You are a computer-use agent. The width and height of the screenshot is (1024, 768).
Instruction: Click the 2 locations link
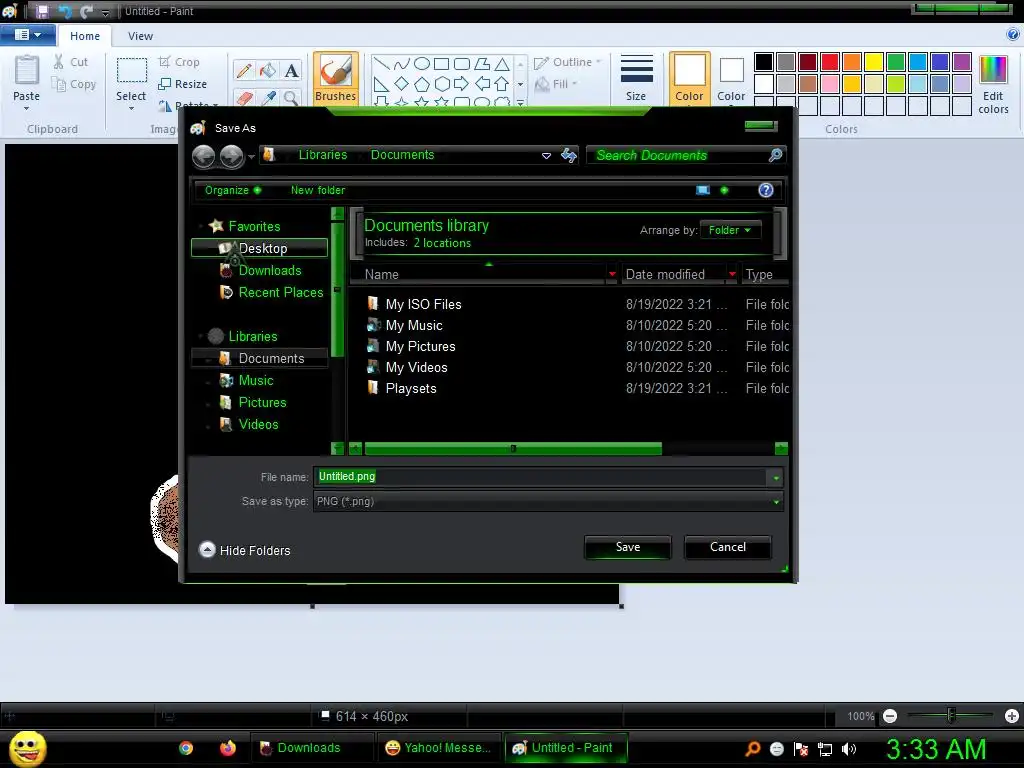pos(442,243)
